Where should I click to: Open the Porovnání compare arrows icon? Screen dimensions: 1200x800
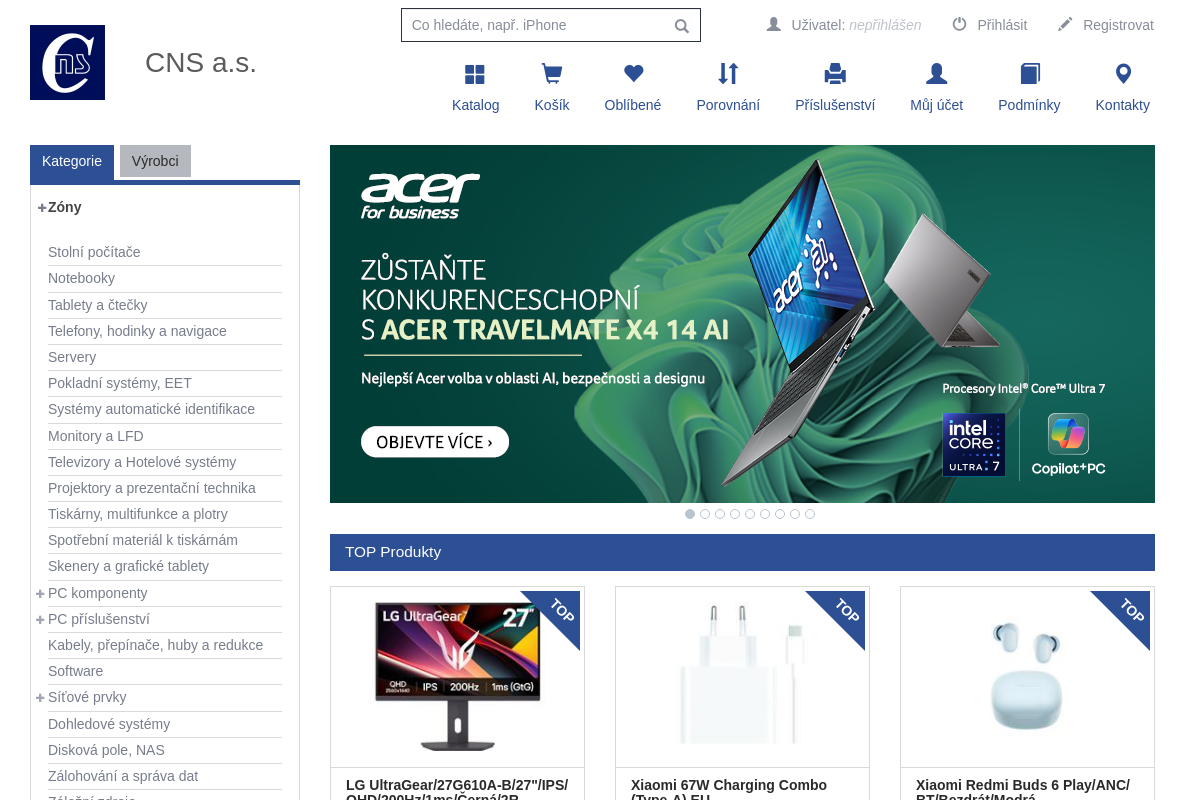[x=728, y=74]
